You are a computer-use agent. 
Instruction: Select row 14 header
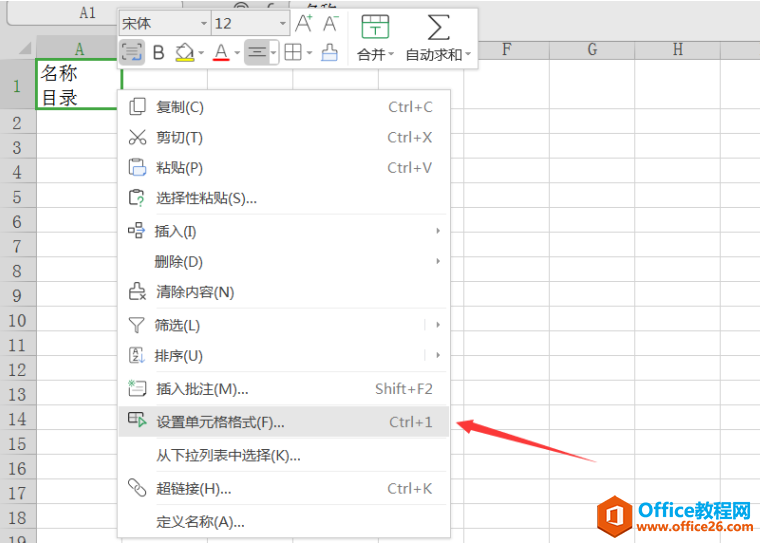coord(17,419)
